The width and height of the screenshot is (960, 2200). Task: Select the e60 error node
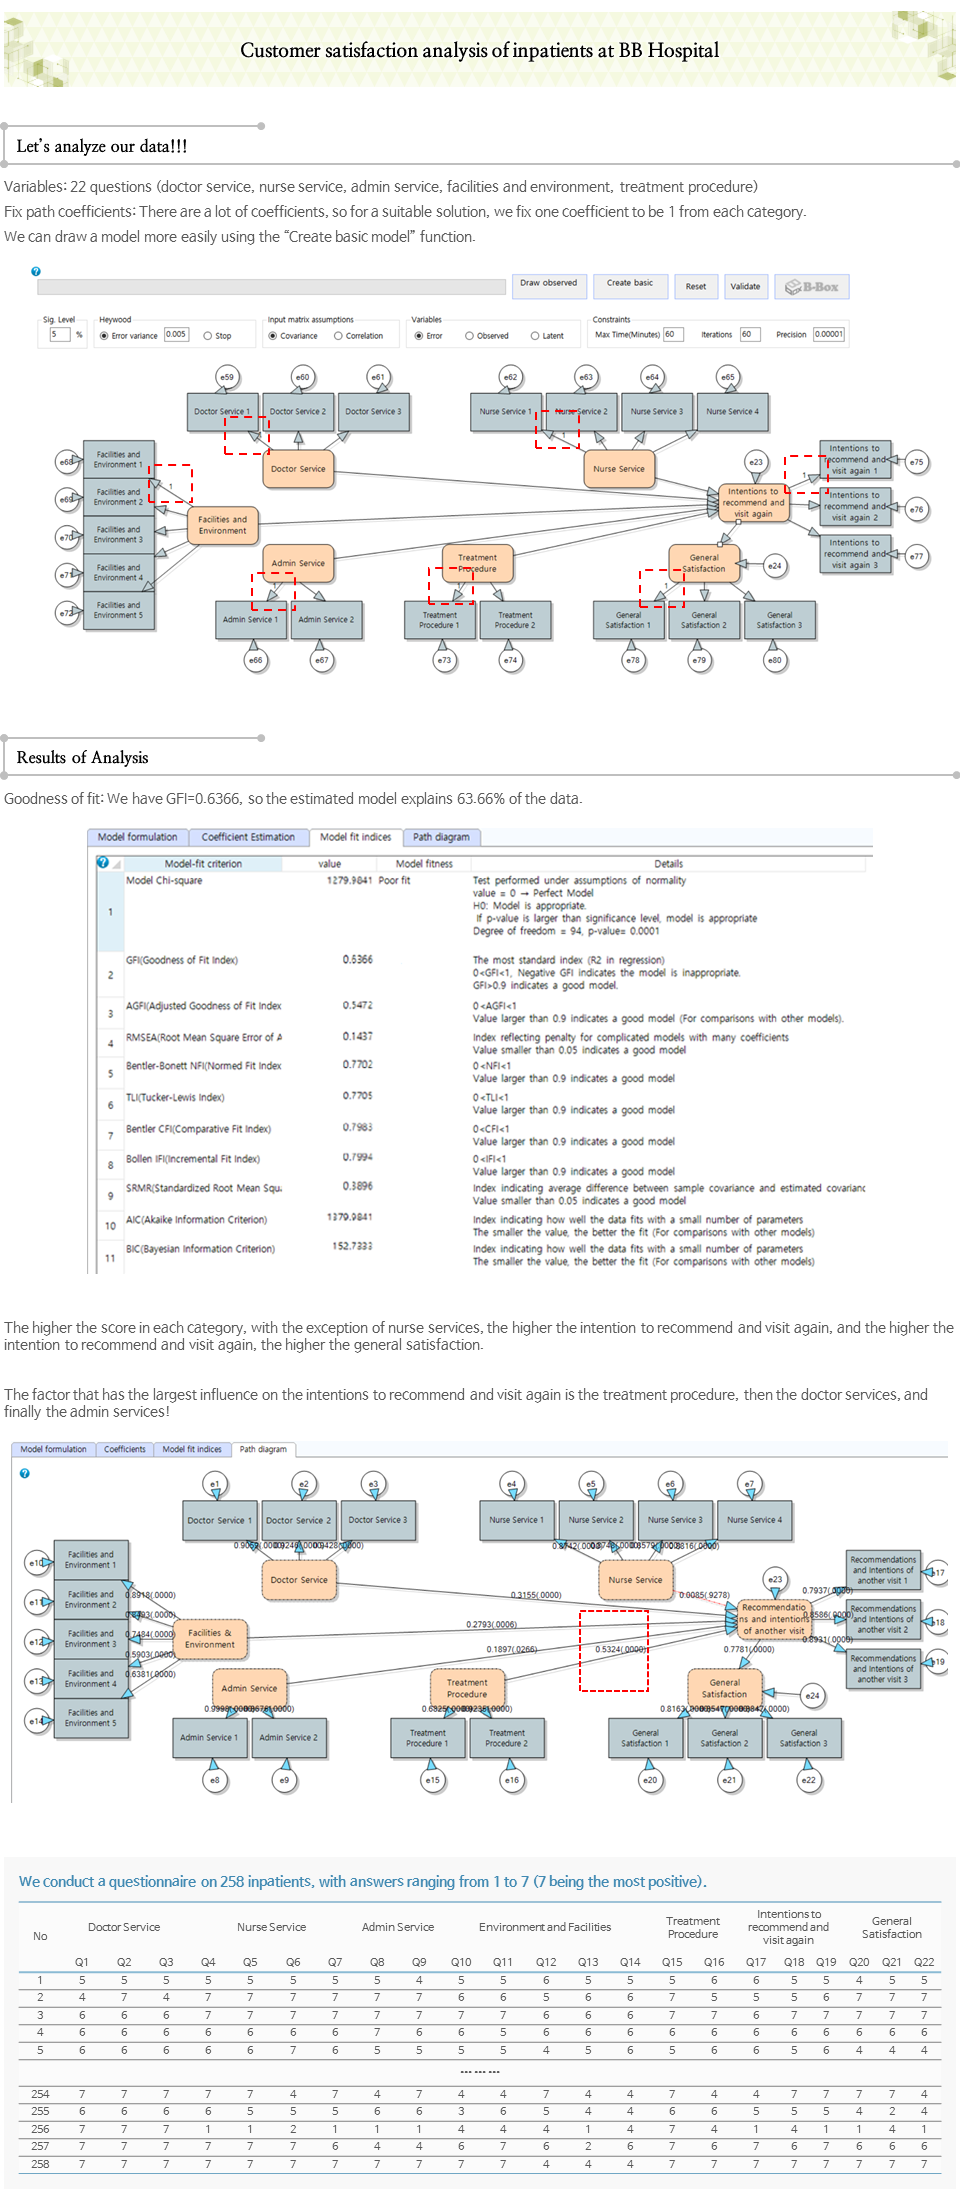point(303,377)
